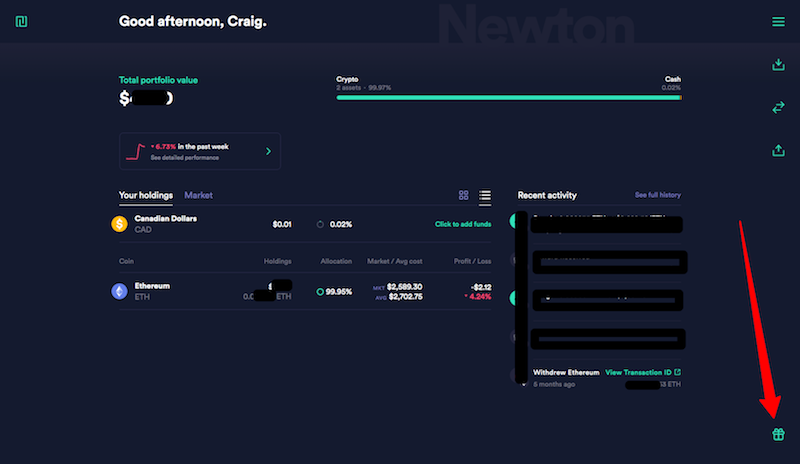Select the Your holdings tab
Image resolution: width=800 pixels, height=464 pixels.
point(146,195)
